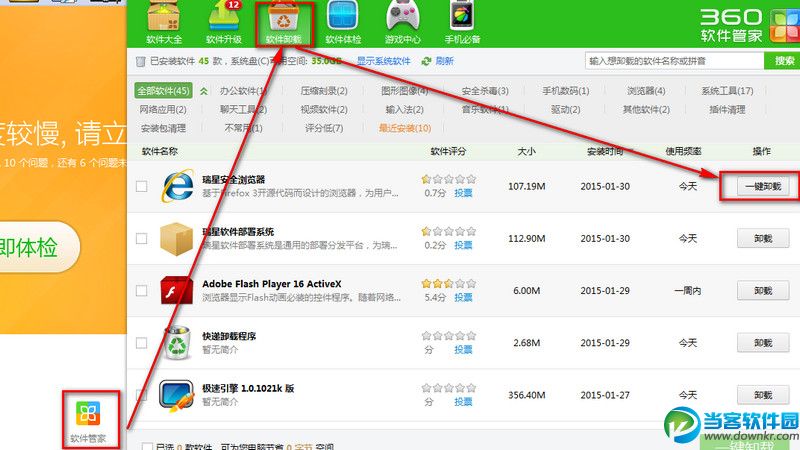The image size is (800, 450).
Task: Filter by 办公软件 category
Action: click(x=243, y=91)
